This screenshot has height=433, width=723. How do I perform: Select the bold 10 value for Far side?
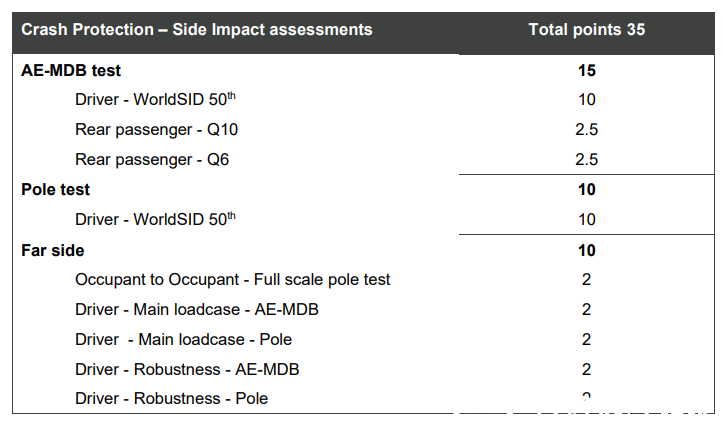(x=586, y=250)
